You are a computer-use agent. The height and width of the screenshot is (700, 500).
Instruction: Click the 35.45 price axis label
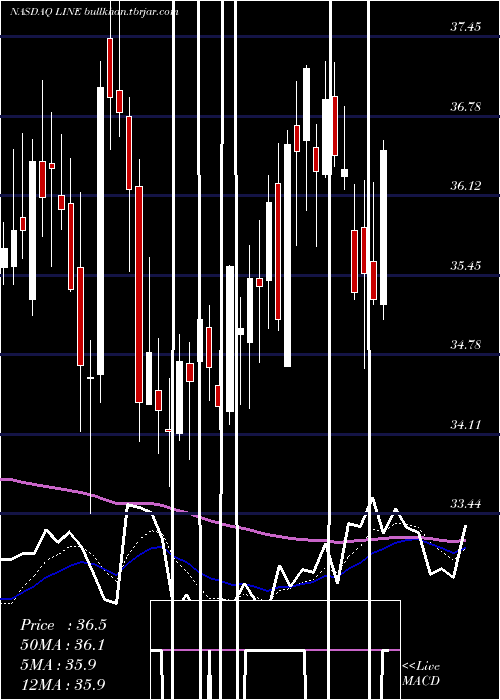point(466,266)
